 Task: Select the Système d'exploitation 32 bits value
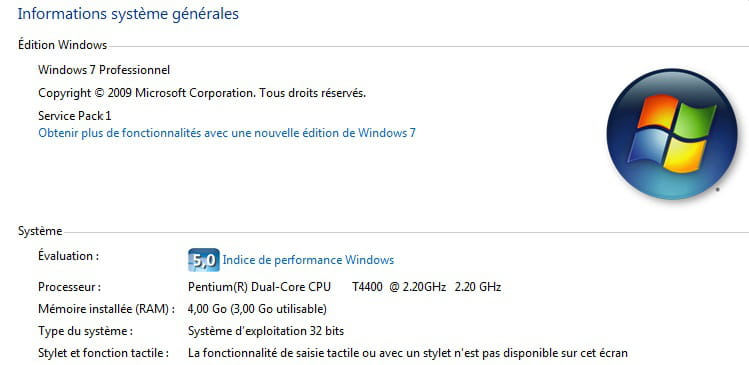[266, 331]
